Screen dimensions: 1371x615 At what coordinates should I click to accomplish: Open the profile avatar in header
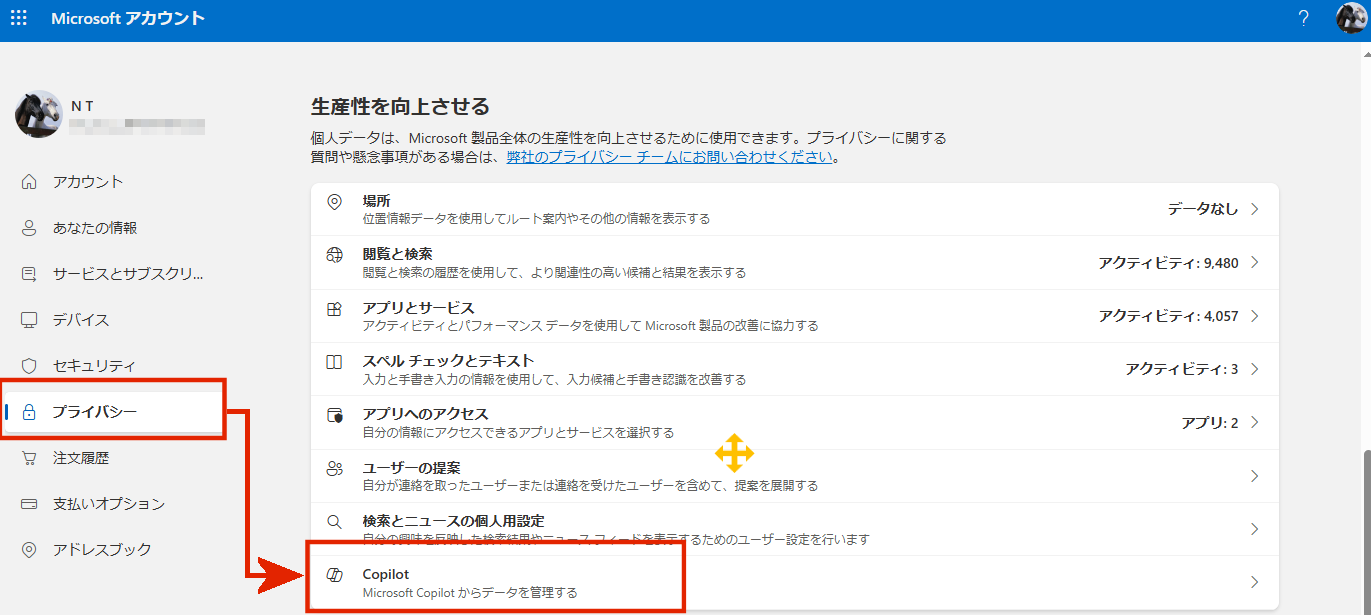[x=1351, y=18]
